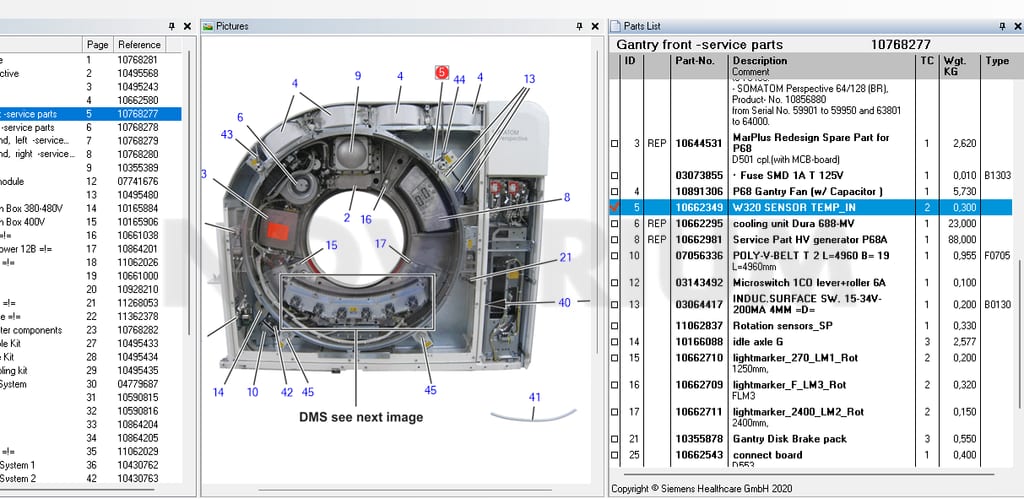This screenshot has width=1024, height=499.
Task: Click the Parts List document icon
Action: point(615,26)
